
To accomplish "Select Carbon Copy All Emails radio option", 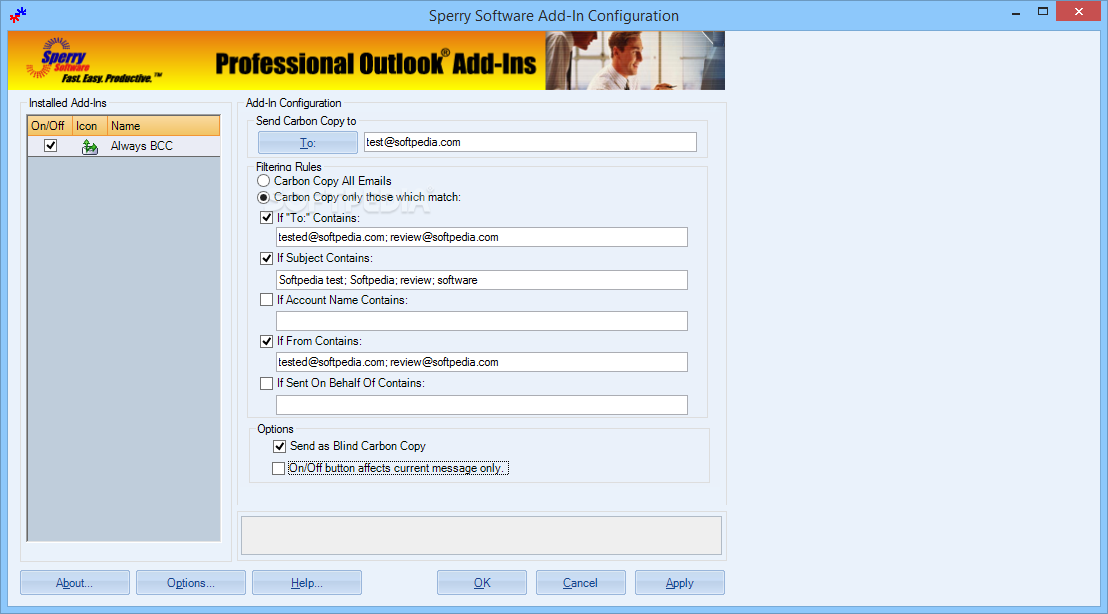I will 264,181.
